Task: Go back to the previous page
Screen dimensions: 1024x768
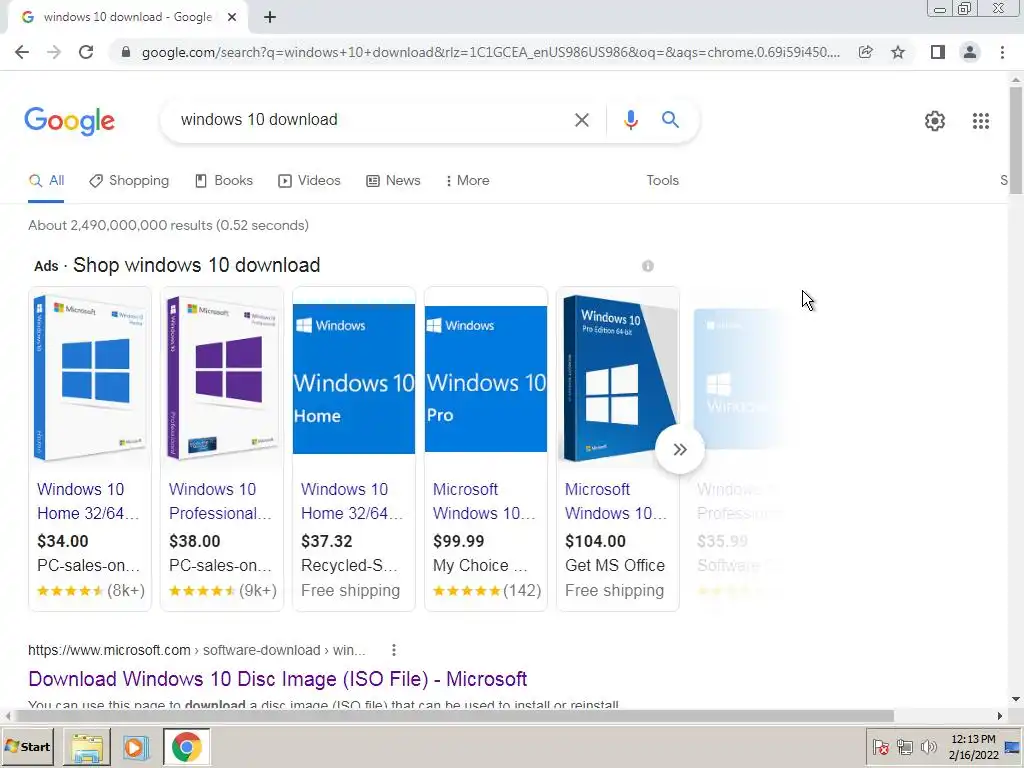Action: point(22,52)
